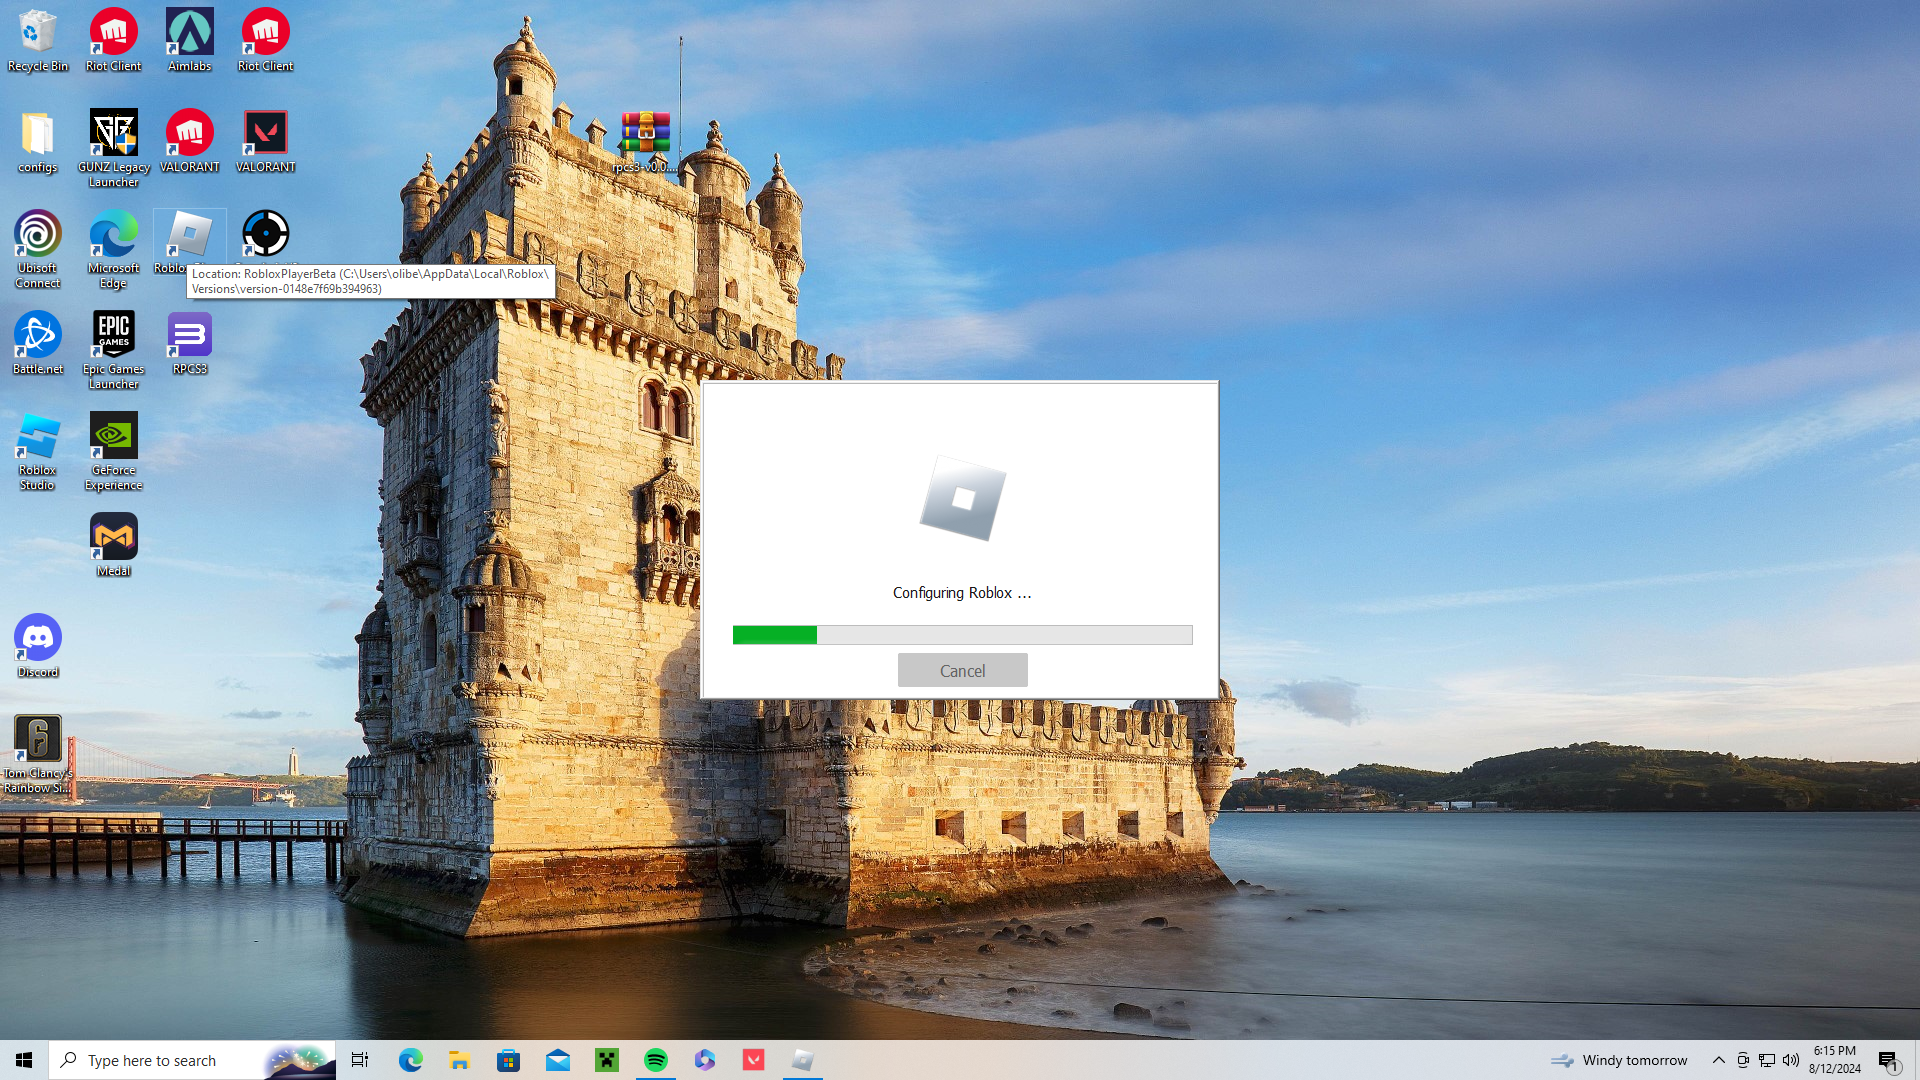This screenshot has height=1080, width=1920.
Task: Open the Windows Start menu
Action: pyautogui.click(x=24, y=1060)
